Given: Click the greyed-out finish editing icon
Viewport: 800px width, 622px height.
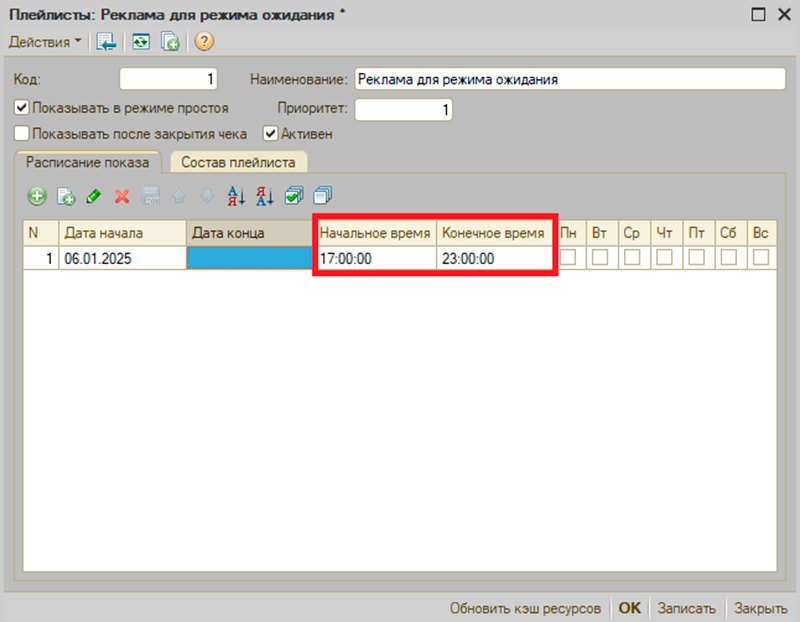Looking at the screenshot, I should [151, 196].
